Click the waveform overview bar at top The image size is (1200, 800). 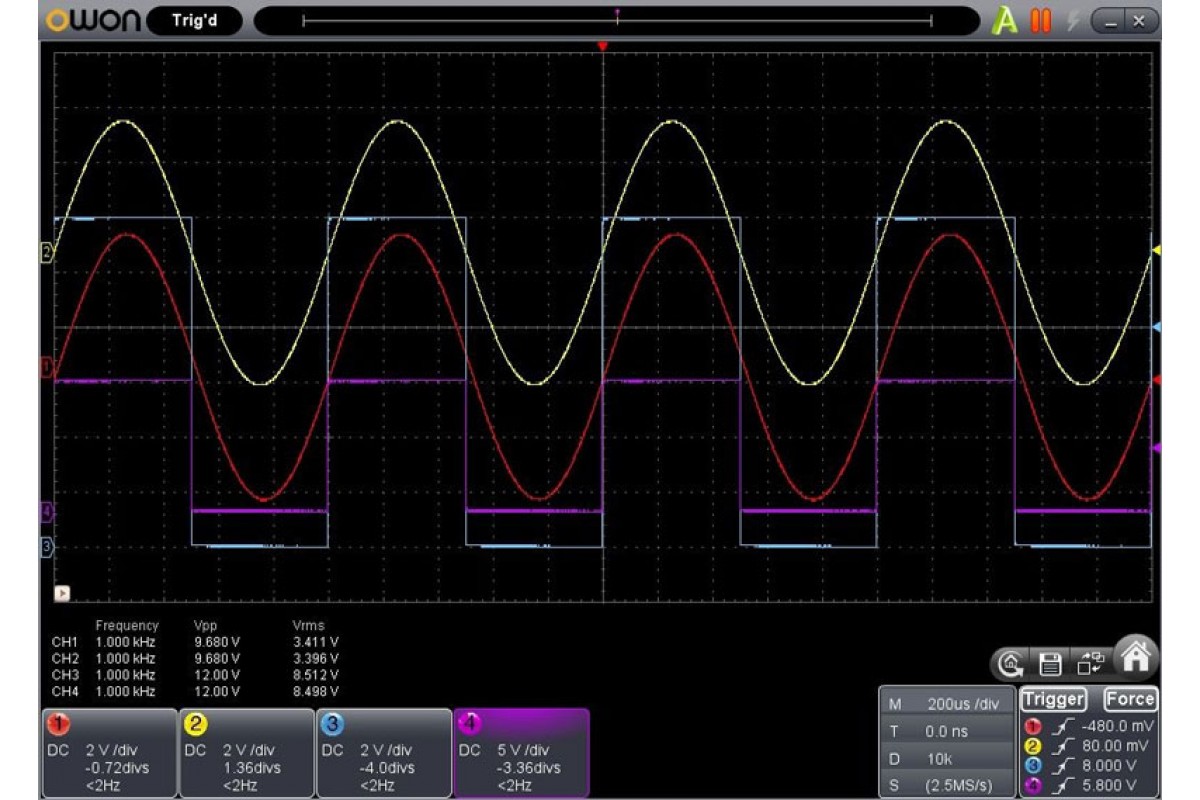click(617, 21)
